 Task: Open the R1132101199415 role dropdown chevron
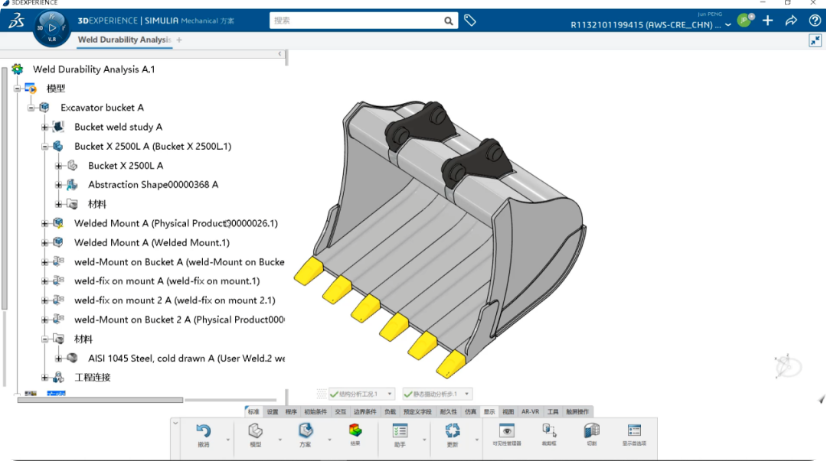(x=728, y=25)
